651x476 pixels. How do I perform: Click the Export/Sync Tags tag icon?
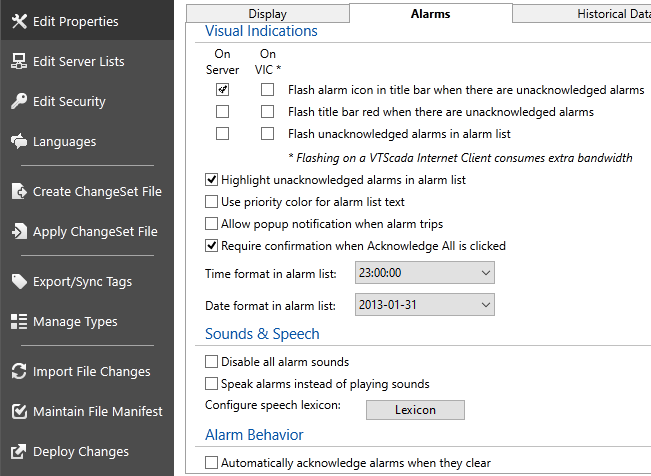point(18,281)
